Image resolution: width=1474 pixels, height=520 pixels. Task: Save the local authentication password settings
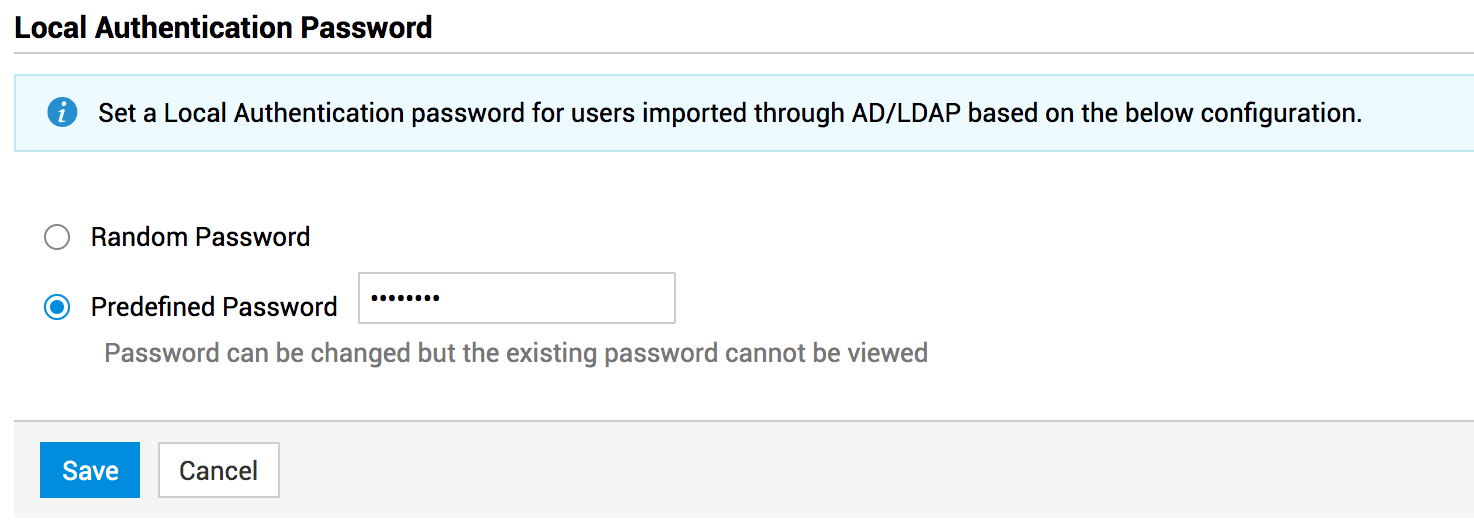(90, 470)
